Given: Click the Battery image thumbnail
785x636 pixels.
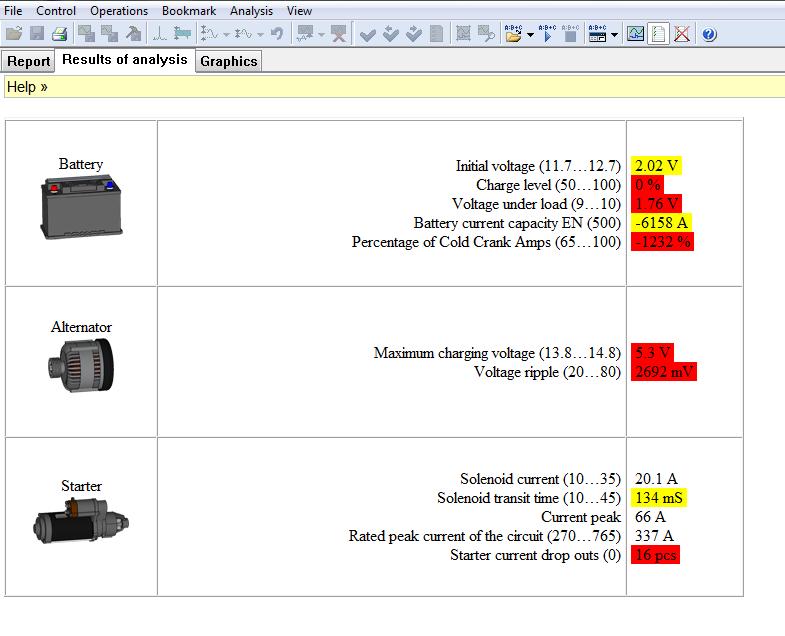Looking at the screenshot, I should coord(81,207).
